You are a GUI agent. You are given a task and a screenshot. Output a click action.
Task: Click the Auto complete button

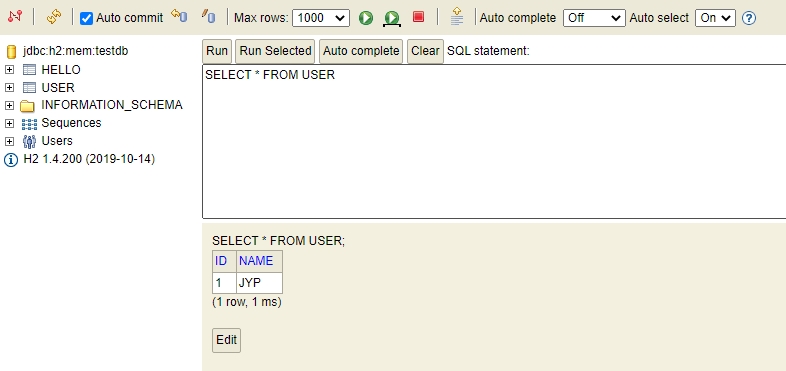[361, 51]
